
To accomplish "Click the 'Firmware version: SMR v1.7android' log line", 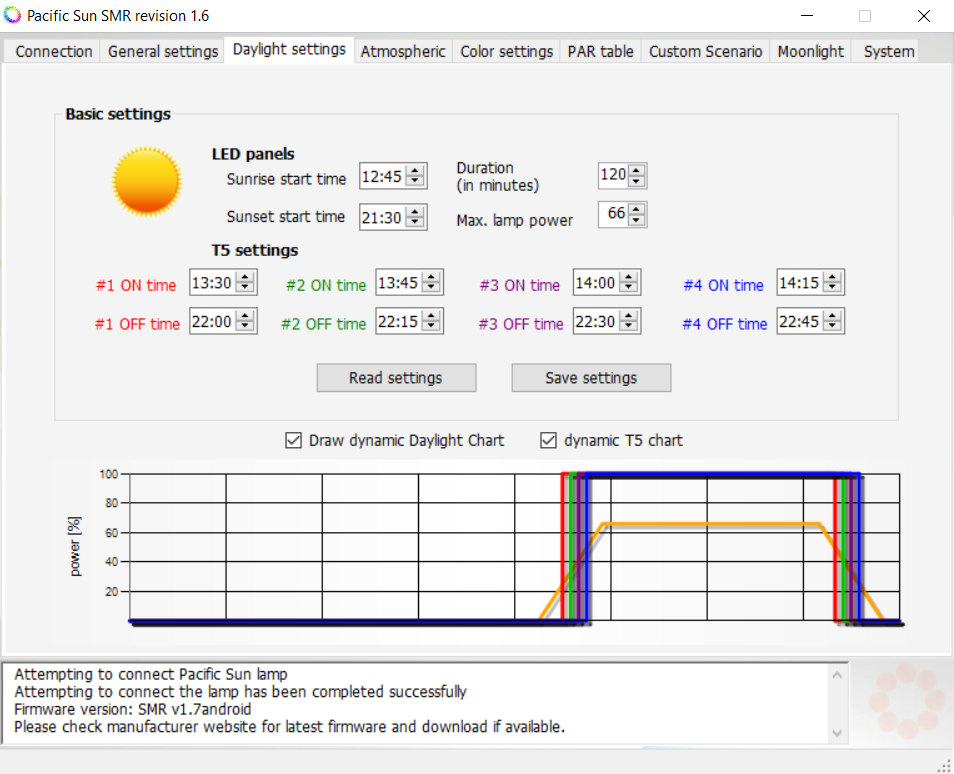I will point(133,709).
